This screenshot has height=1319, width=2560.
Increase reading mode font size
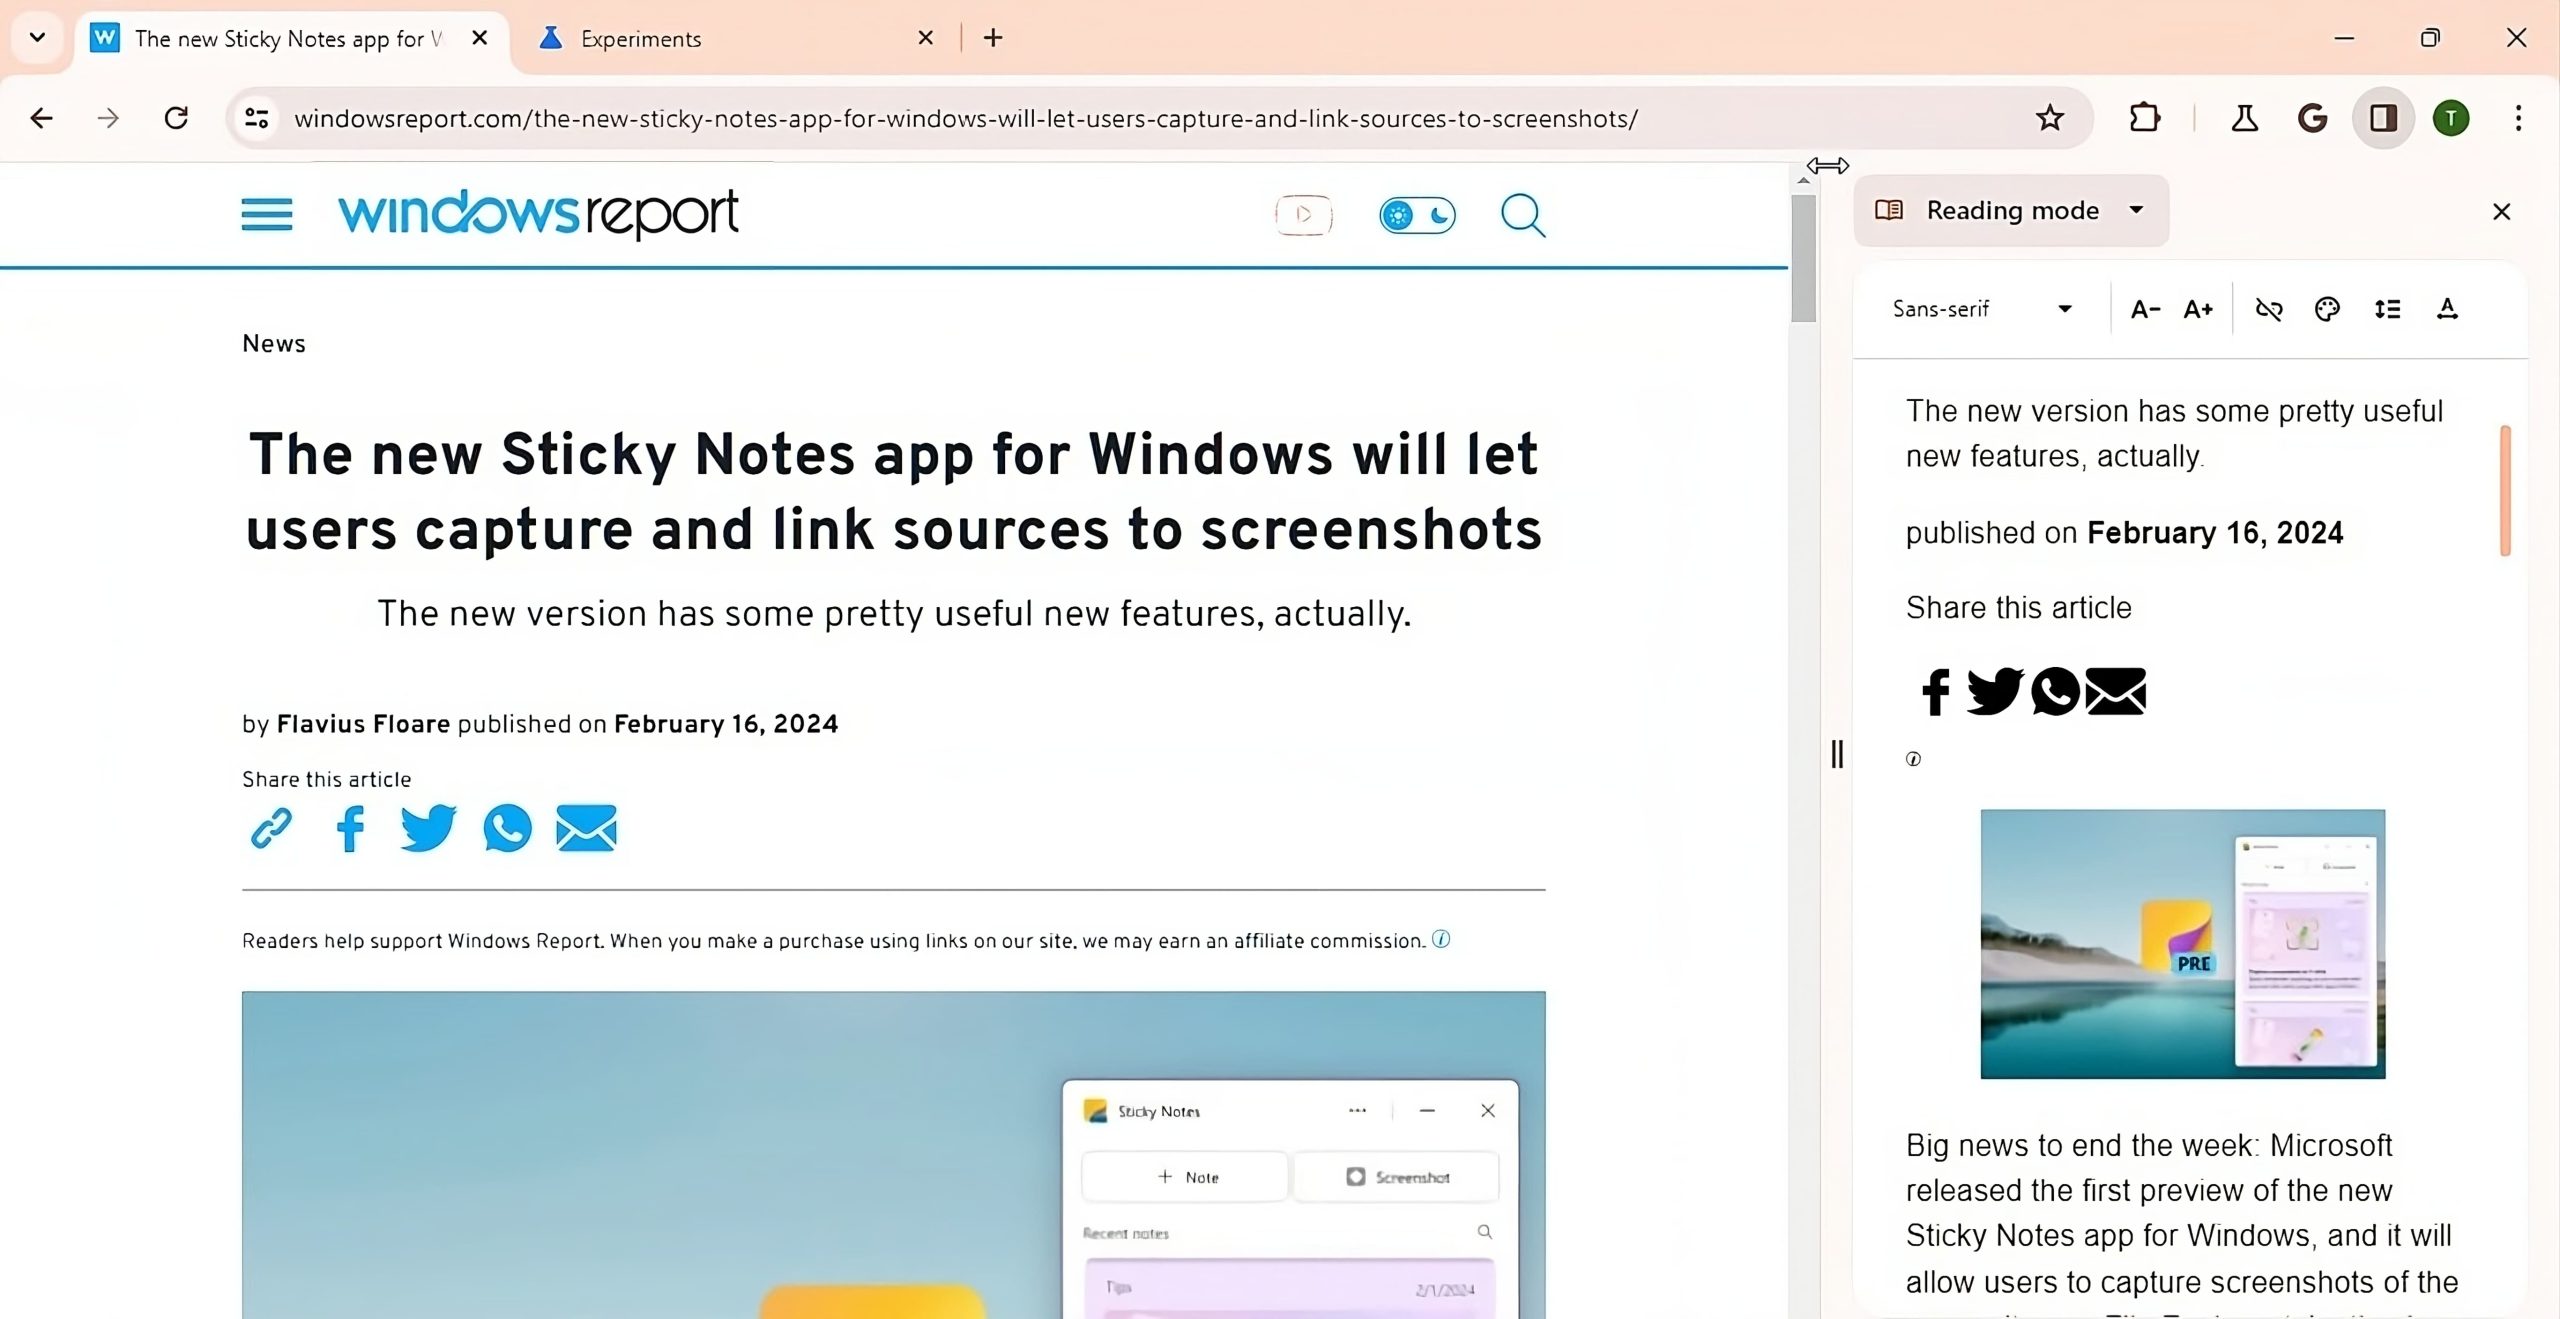(2197, 309)
